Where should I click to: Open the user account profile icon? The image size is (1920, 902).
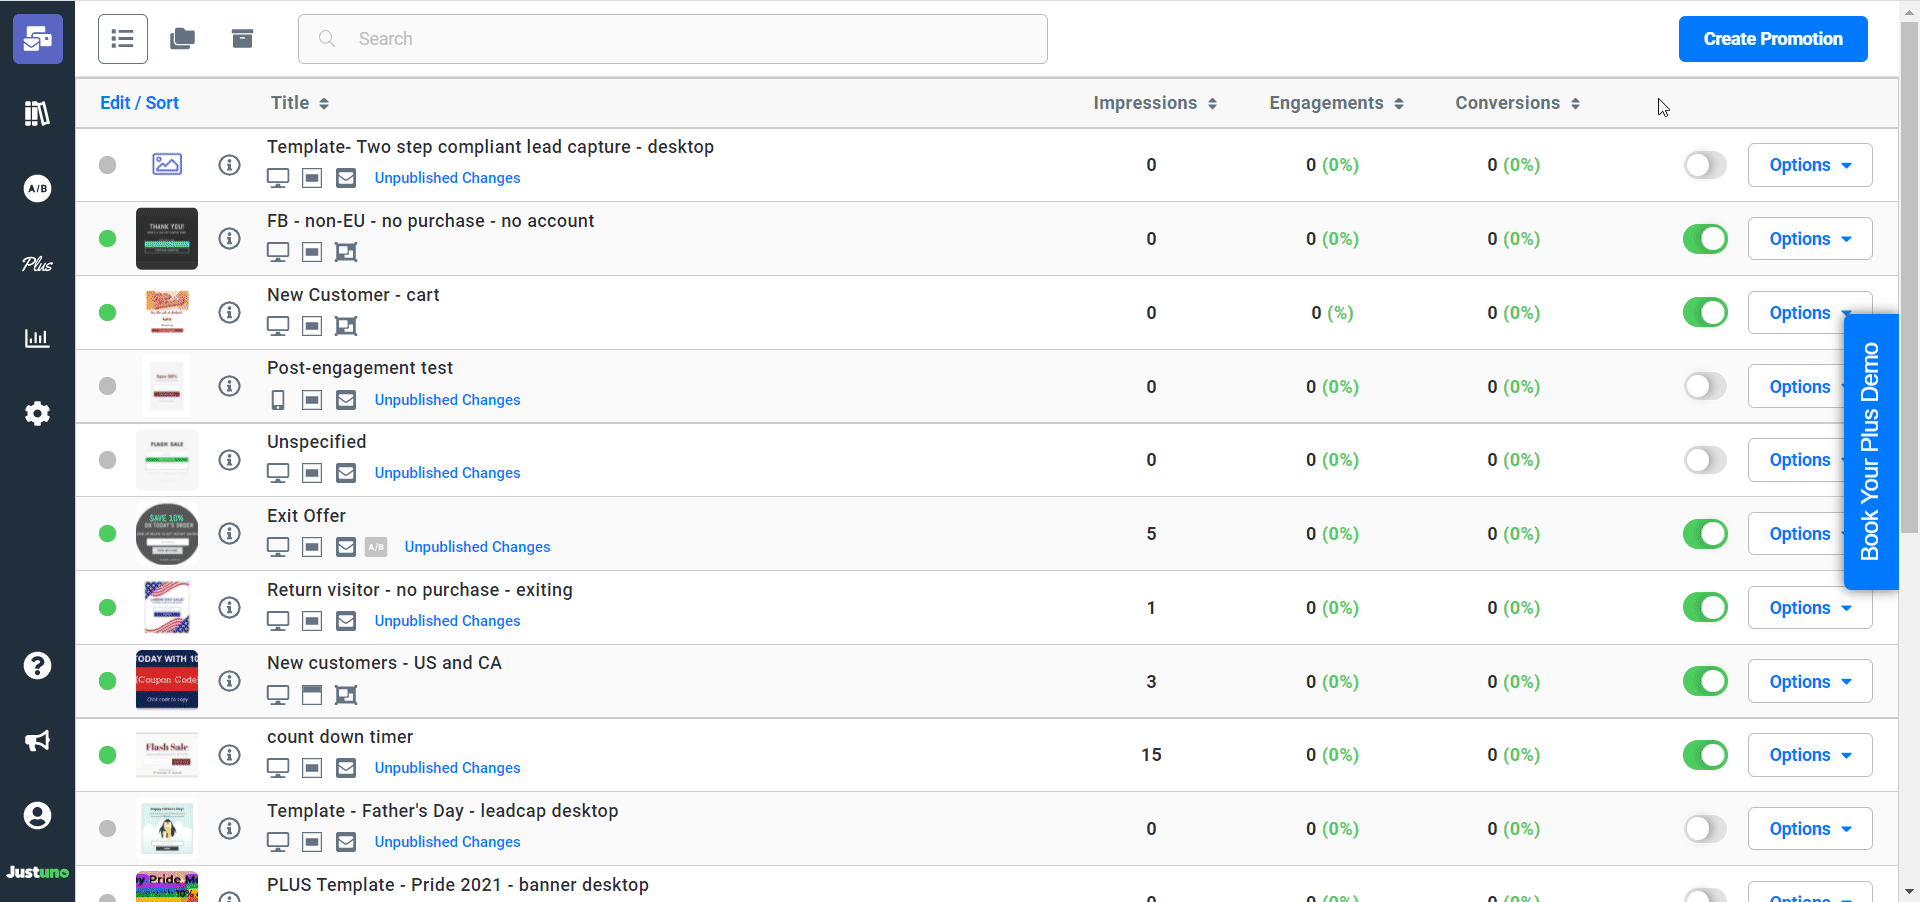coord(37,816)
